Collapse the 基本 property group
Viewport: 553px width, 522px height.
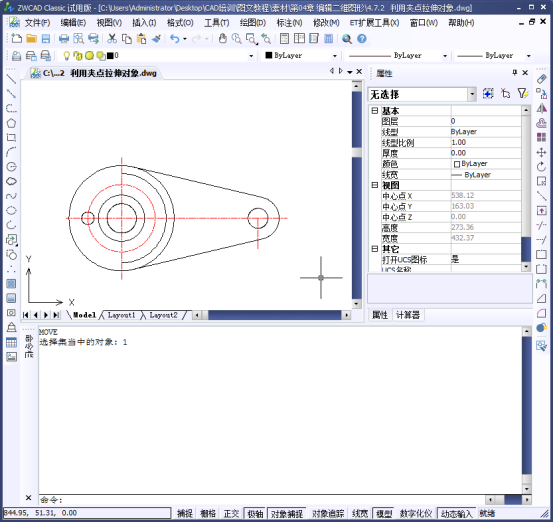(375, 111)
